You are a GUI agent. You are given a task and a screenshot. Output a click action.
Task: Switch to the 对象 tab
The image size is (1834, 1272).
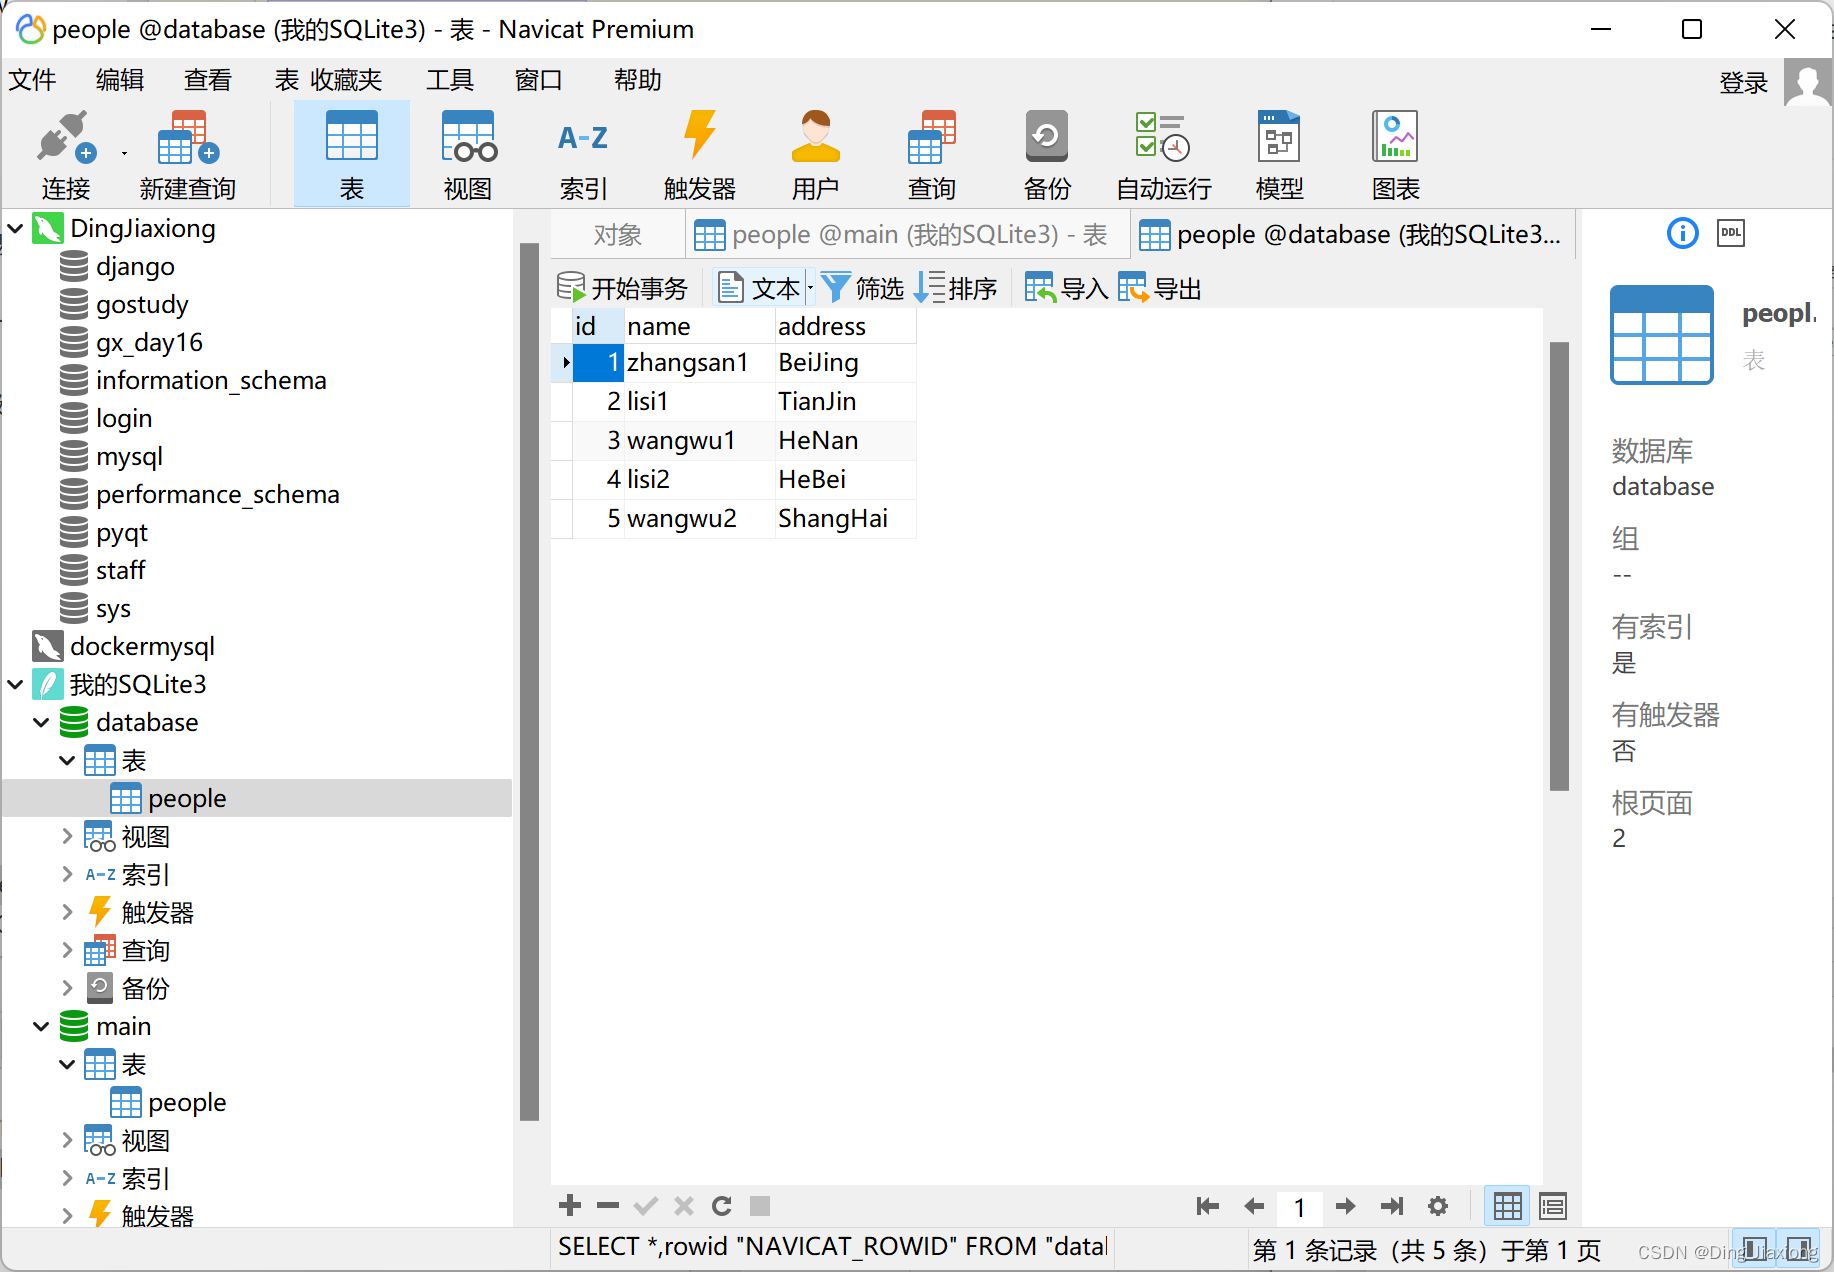pos(617,234)
